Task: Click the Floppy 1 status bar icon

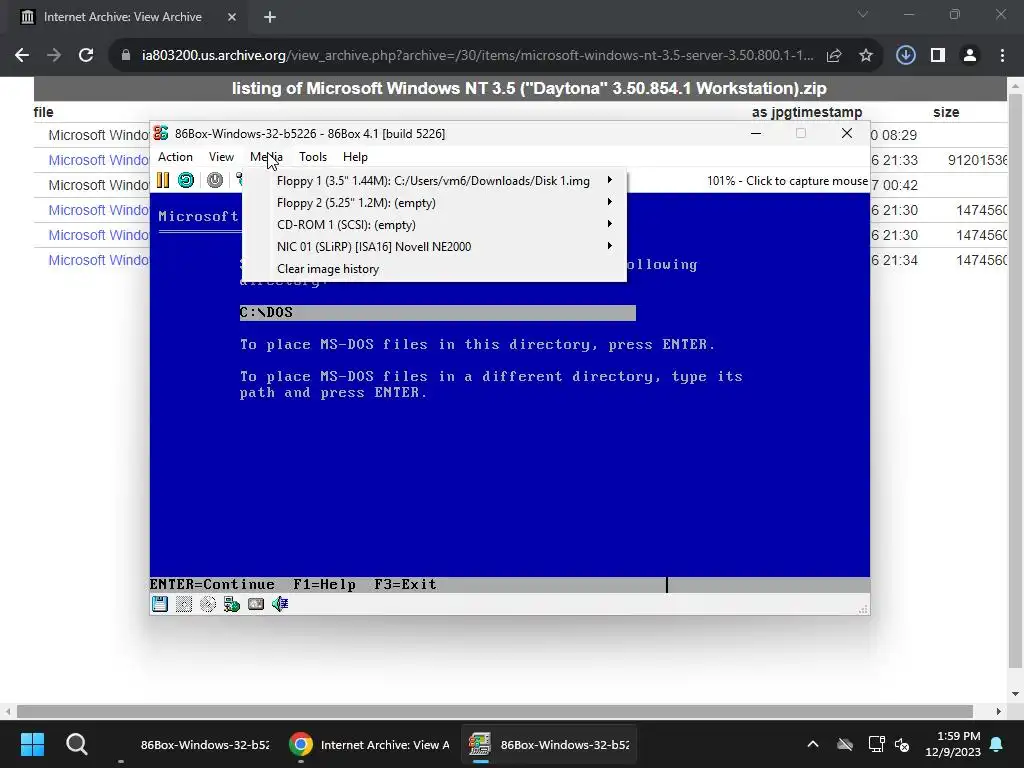Action: pyautogui.click(x=160, y=604)
